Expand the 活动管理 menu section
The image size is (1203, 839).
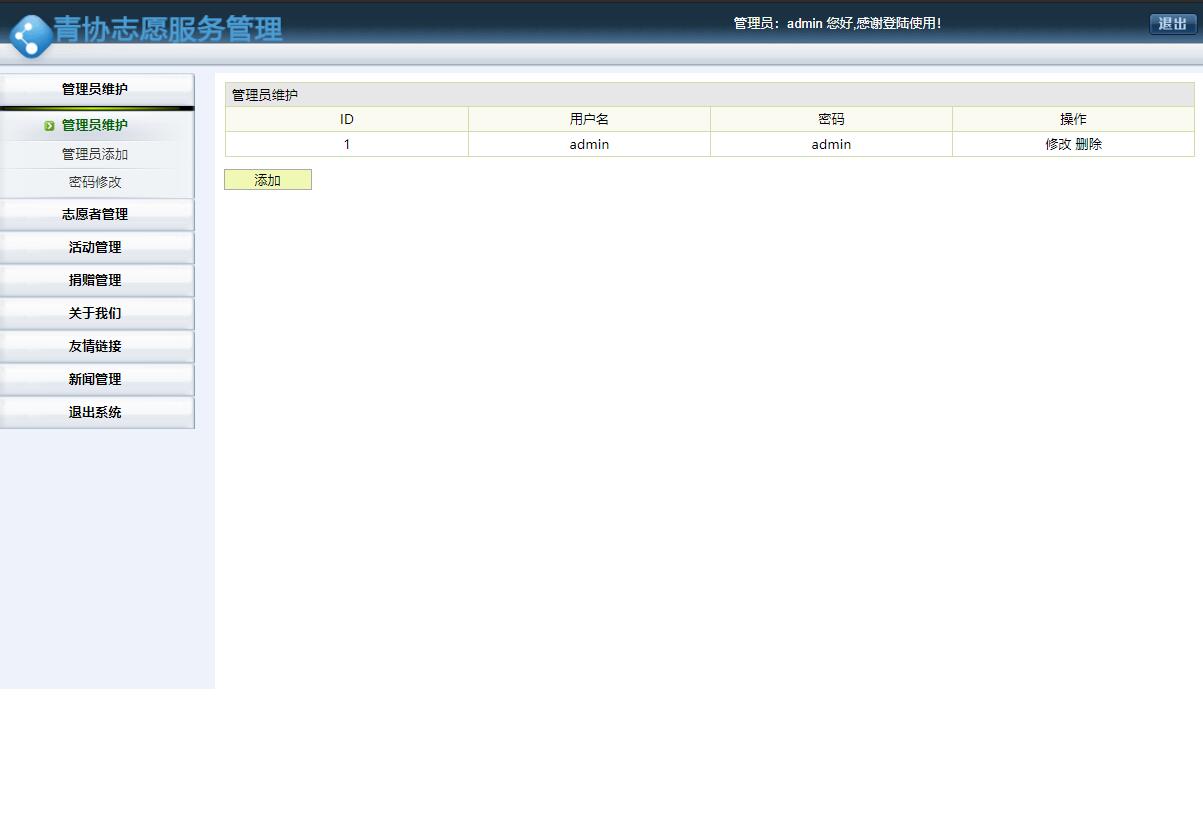pos(97,247)
